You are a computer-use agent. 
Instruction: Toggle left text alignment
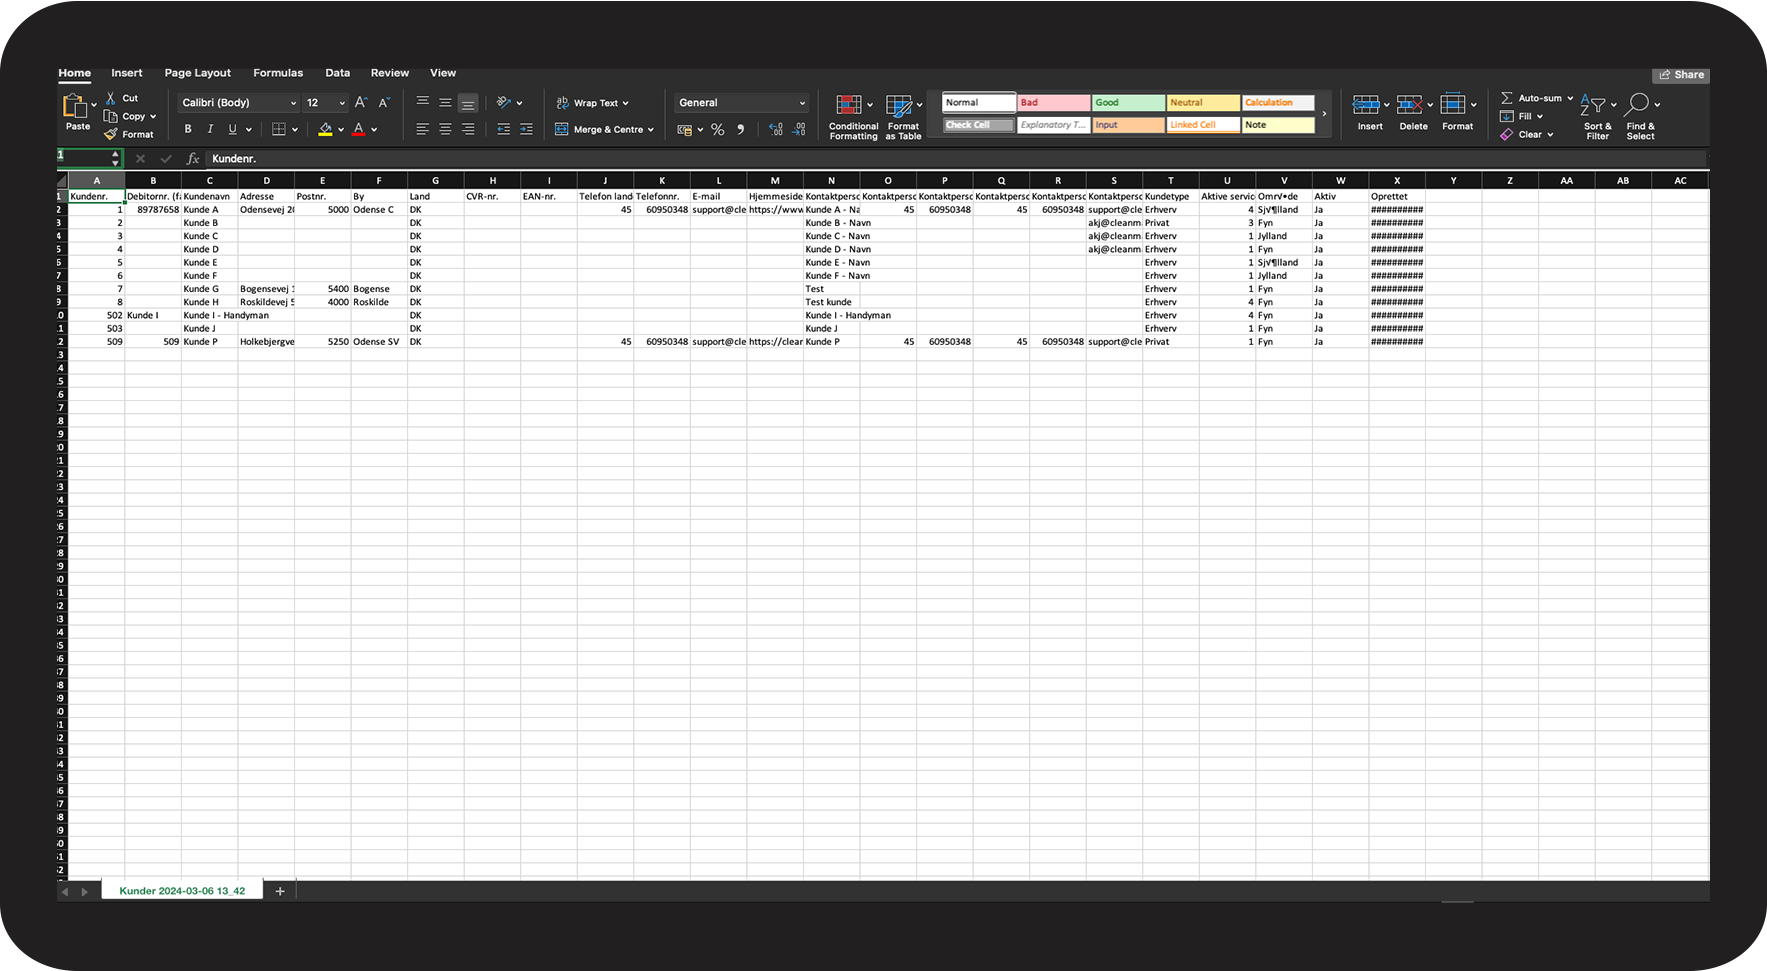click(x=422, y=129)
